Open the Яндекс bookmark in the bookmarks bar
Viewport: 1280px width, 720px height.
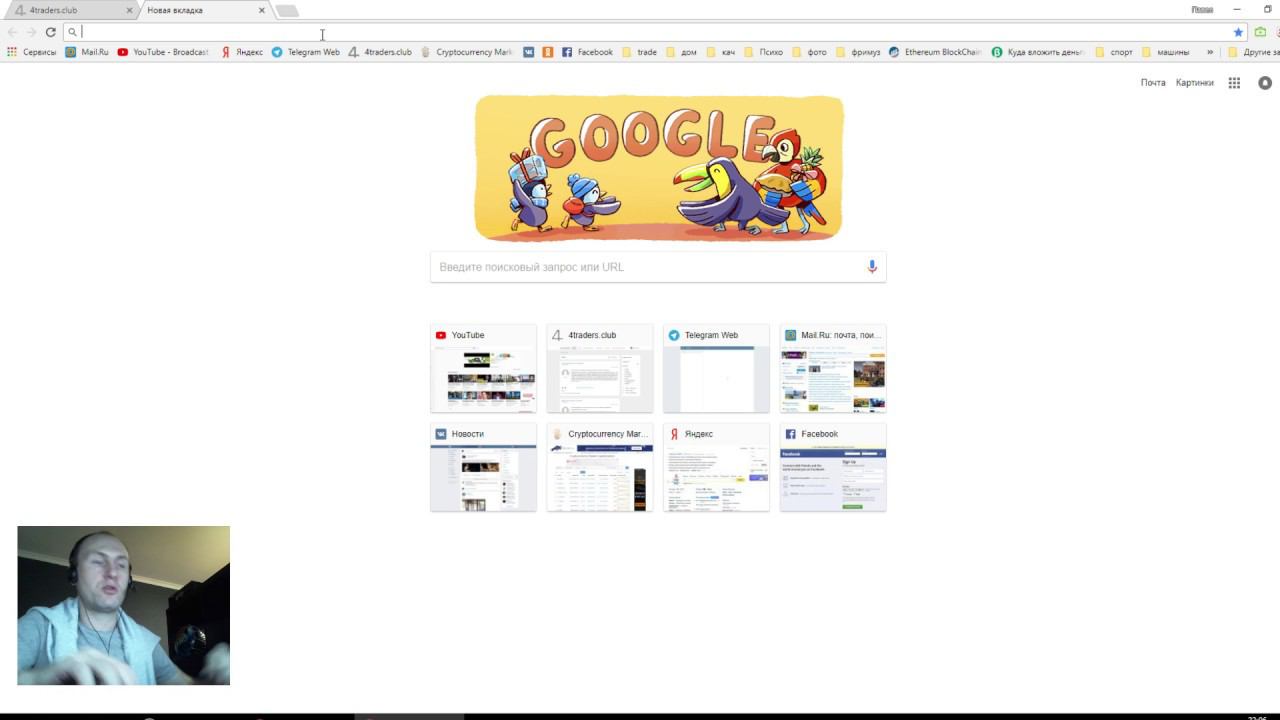tap(242, 52)
